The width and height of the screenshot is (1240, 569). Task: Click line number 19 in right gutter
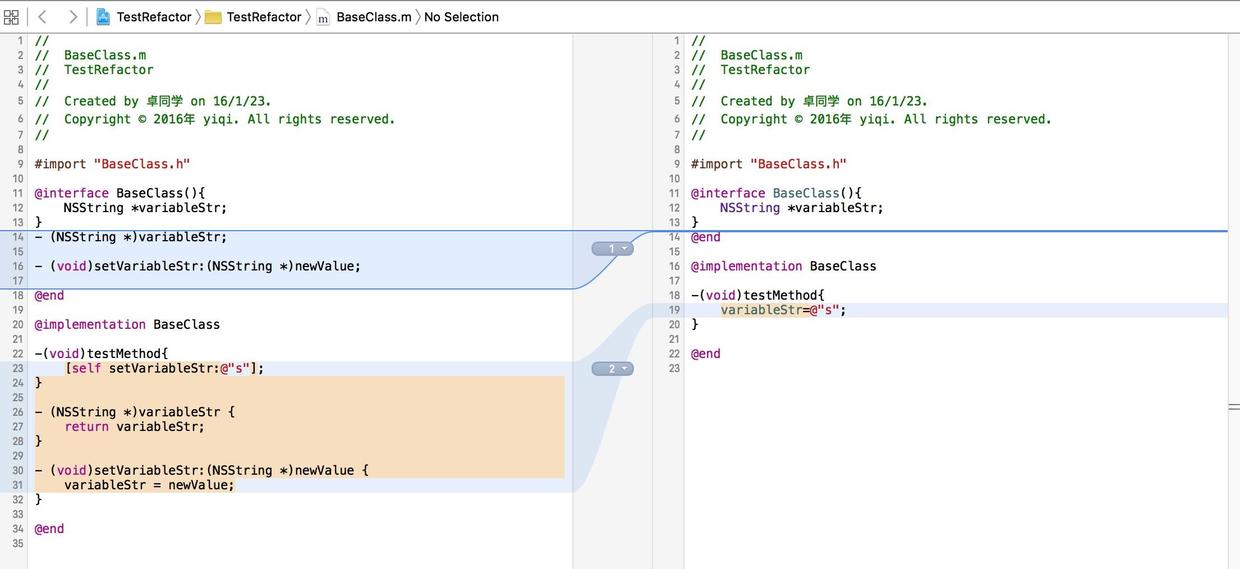[674, 310]
